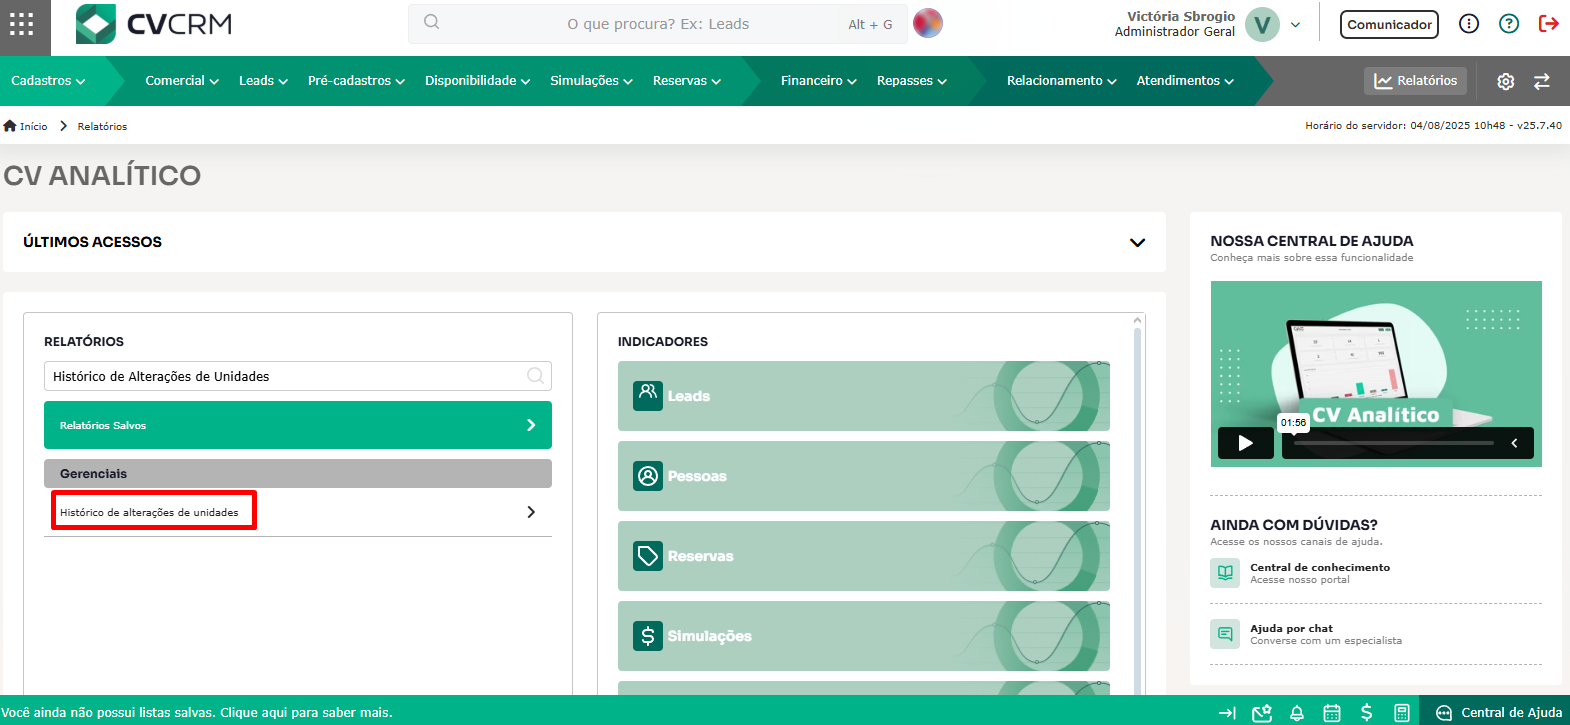Focus the global search field
The height and width of the screenshot is (725, 1570).
click(657, 24)
